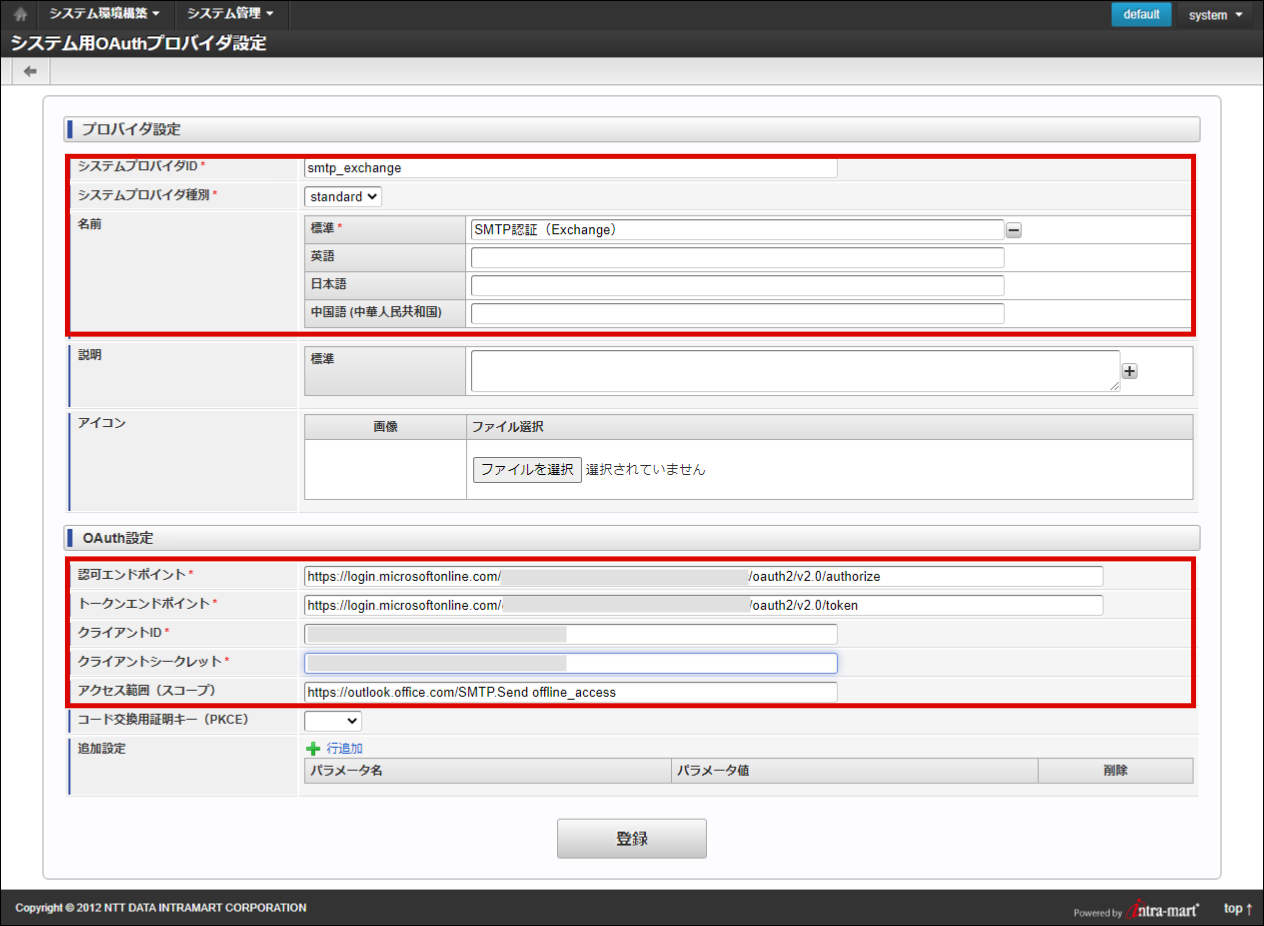Click the 画像 table header

pos(385,427)
